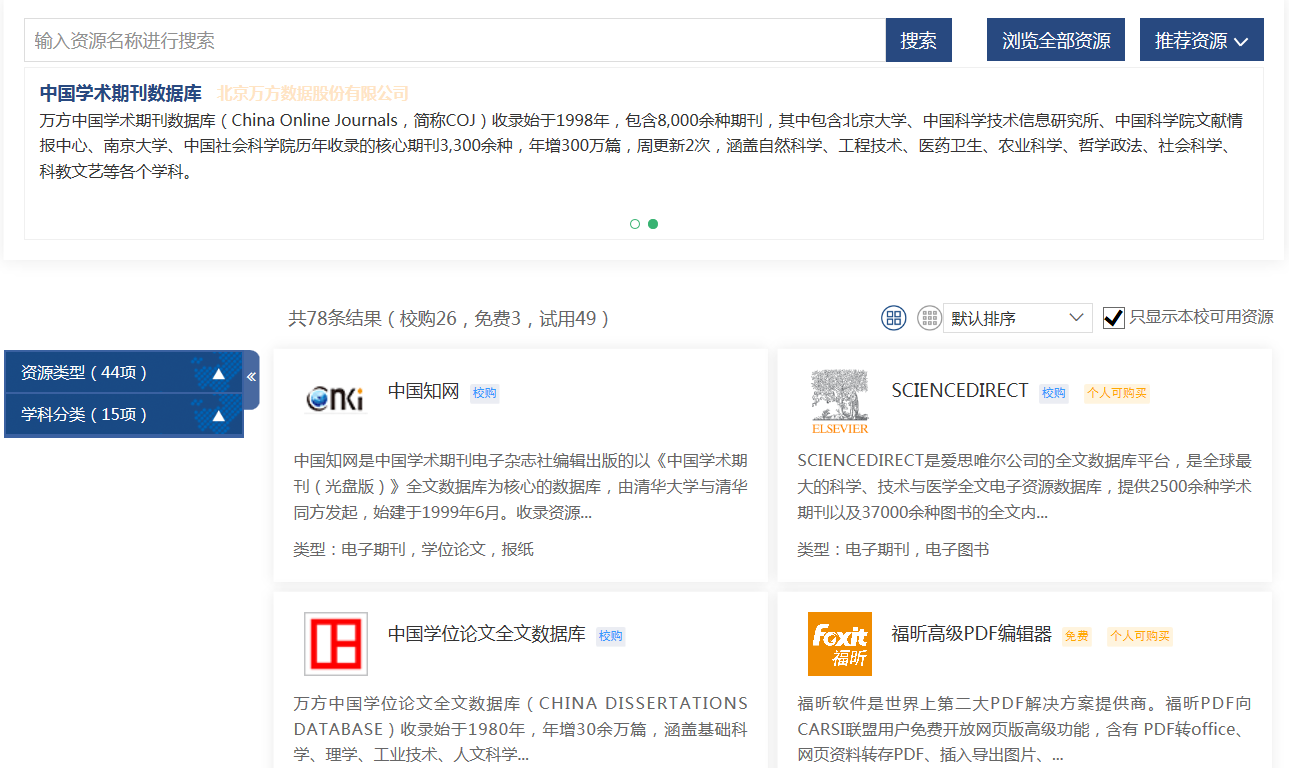Open the 推荐资源 dropdown button

(1201, 40)
